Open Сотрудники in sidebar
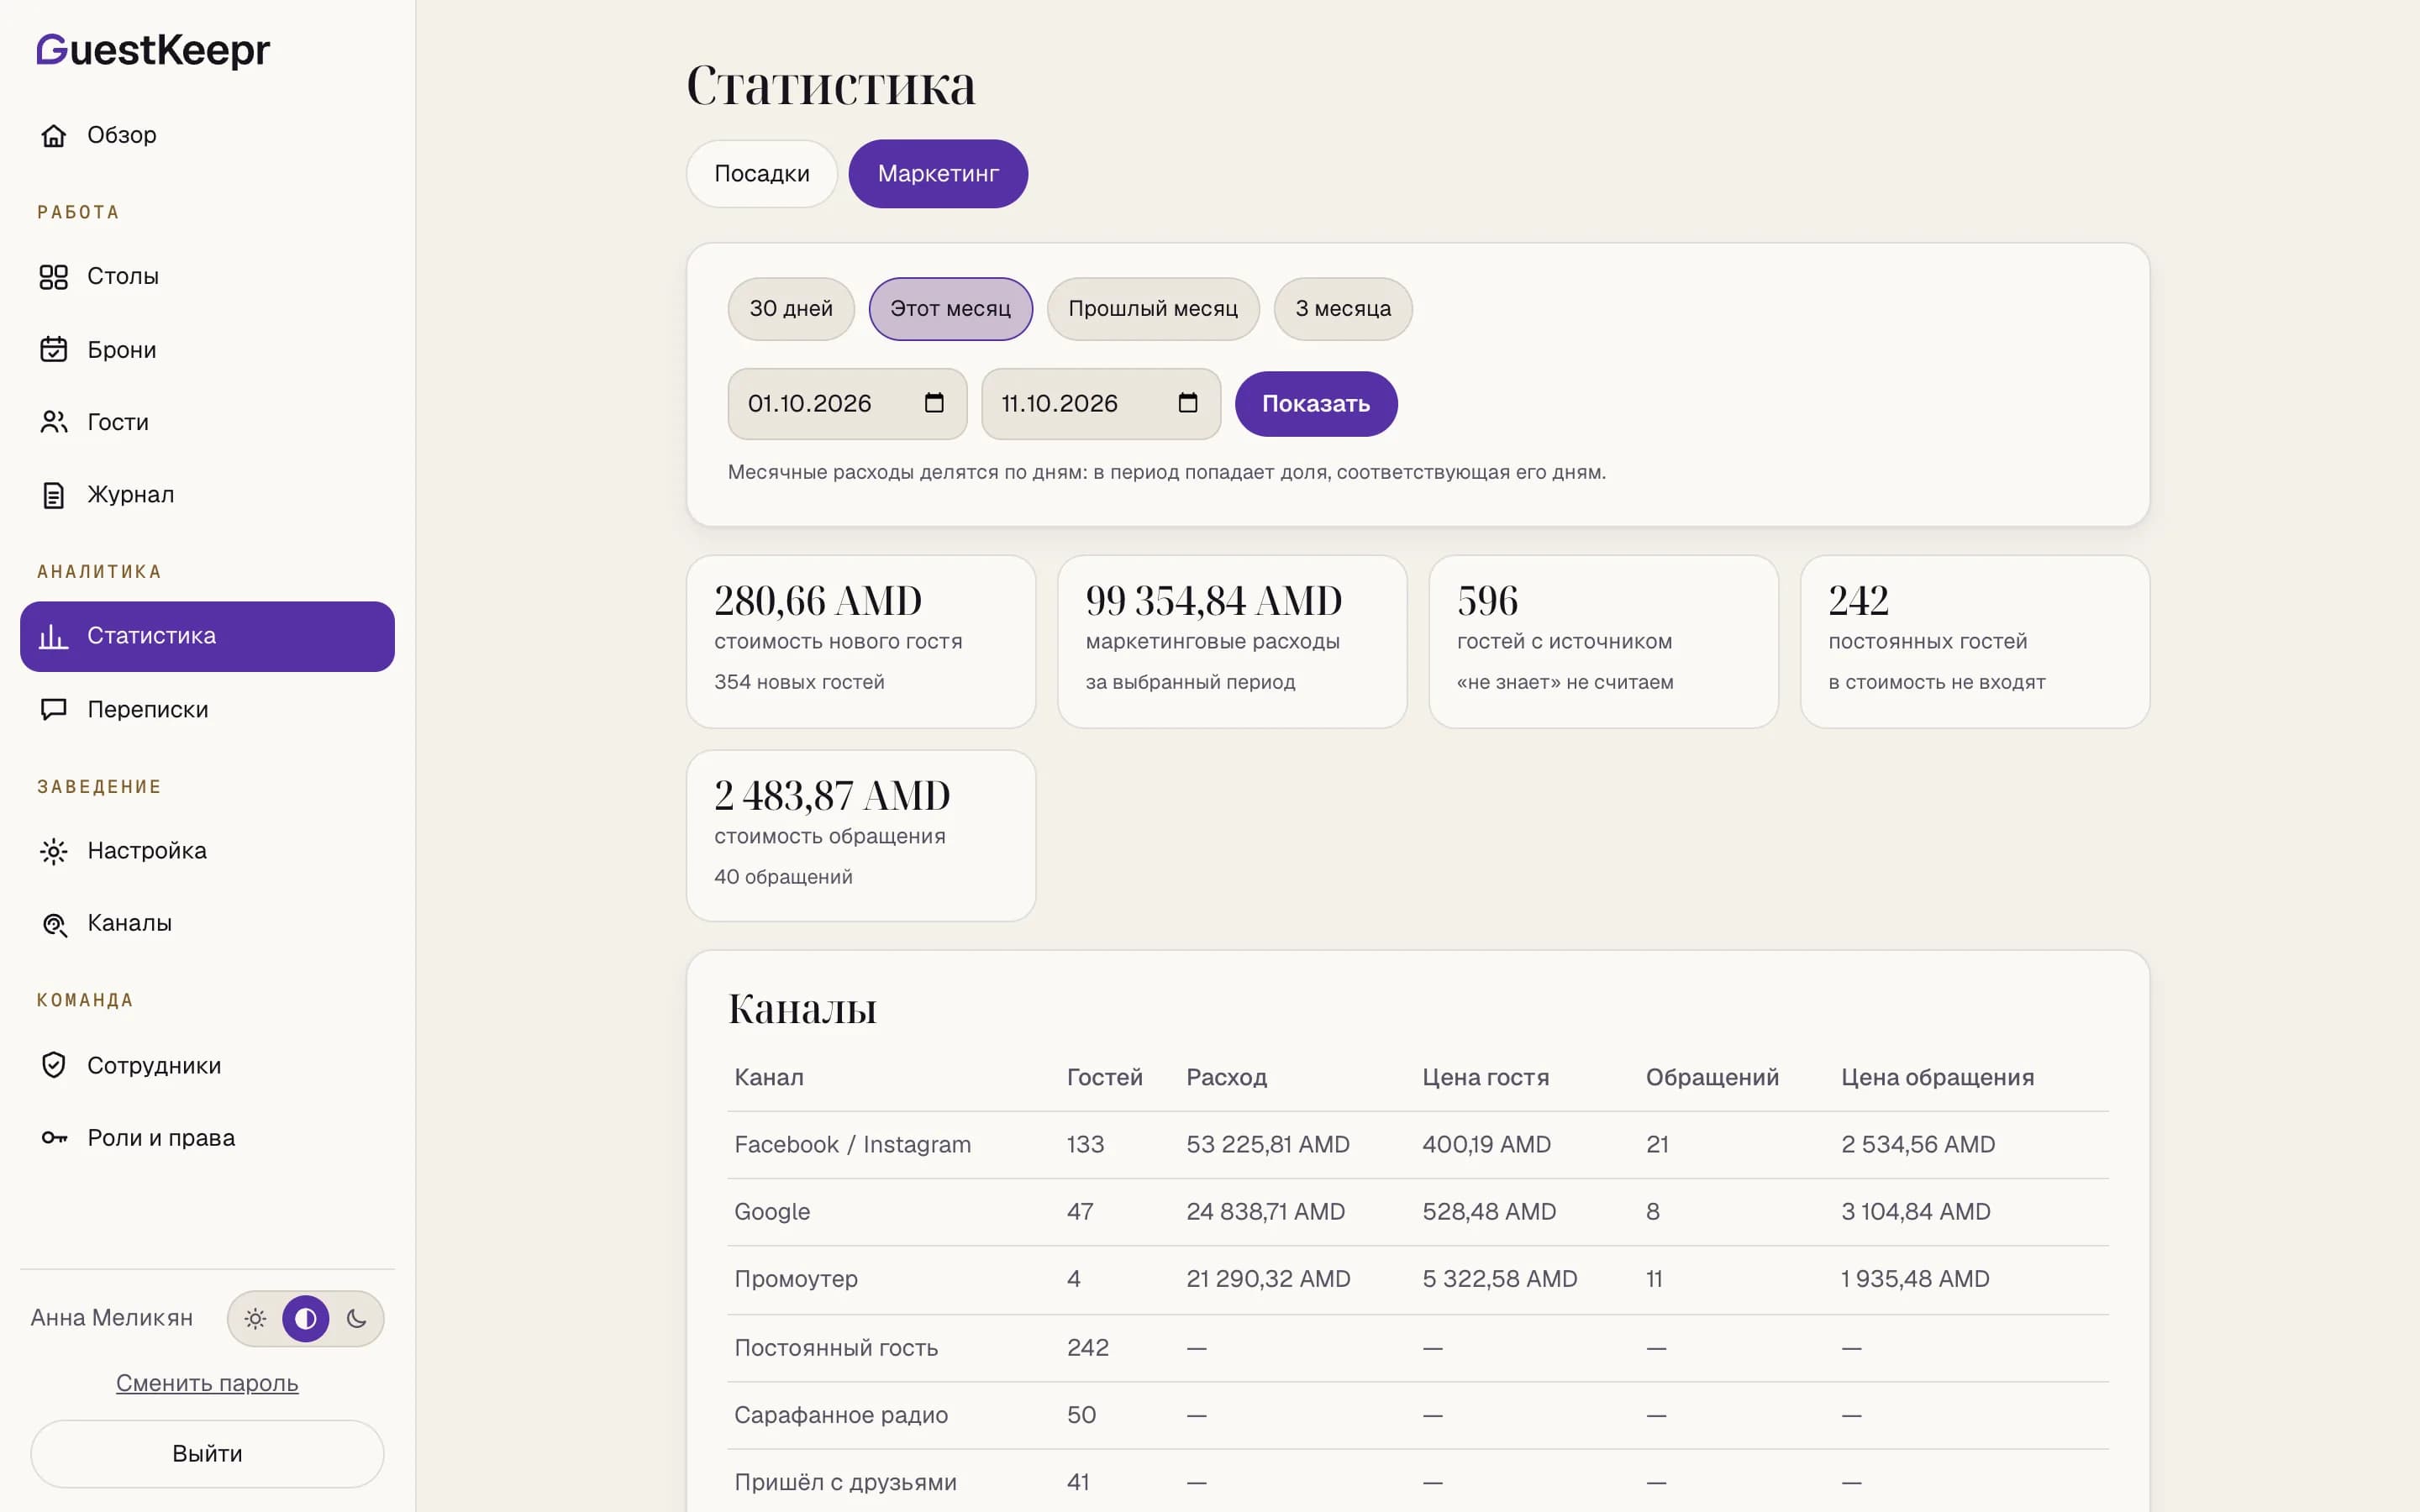The height and width of the screenshot is (1512, 2420). [207, 1066]
